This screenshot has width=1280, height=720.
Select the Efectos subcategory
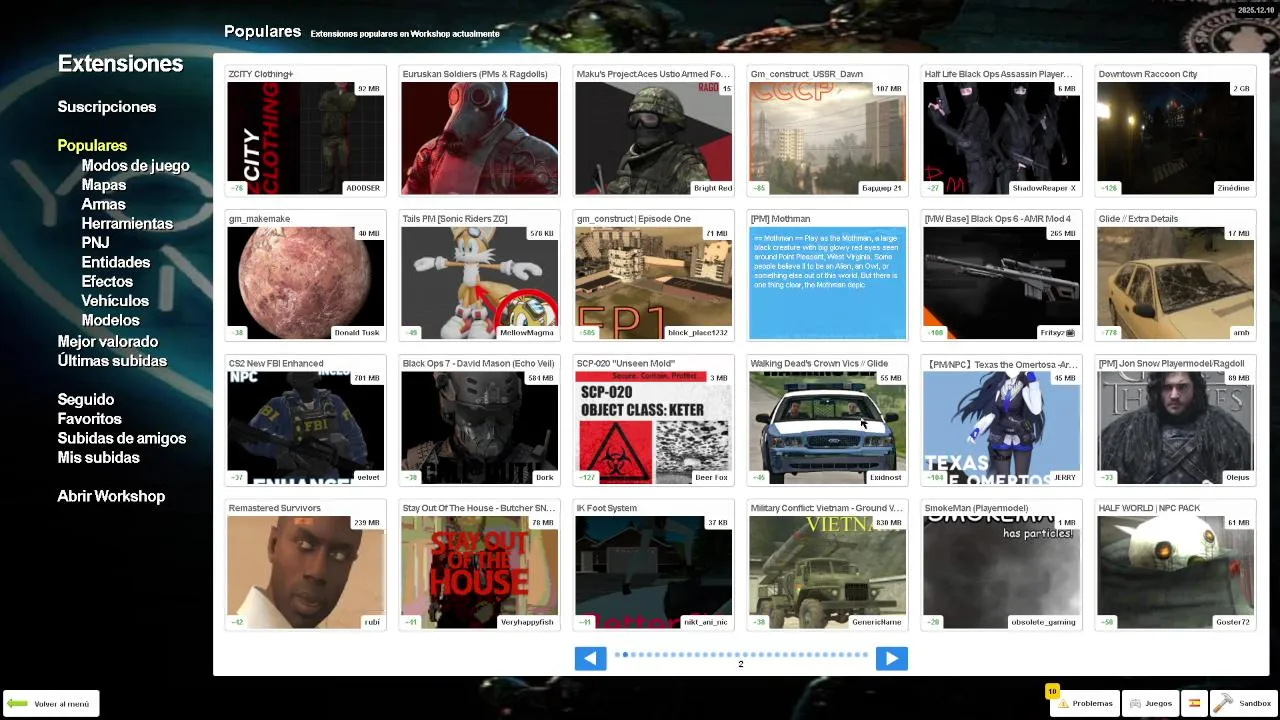(107, 281)
